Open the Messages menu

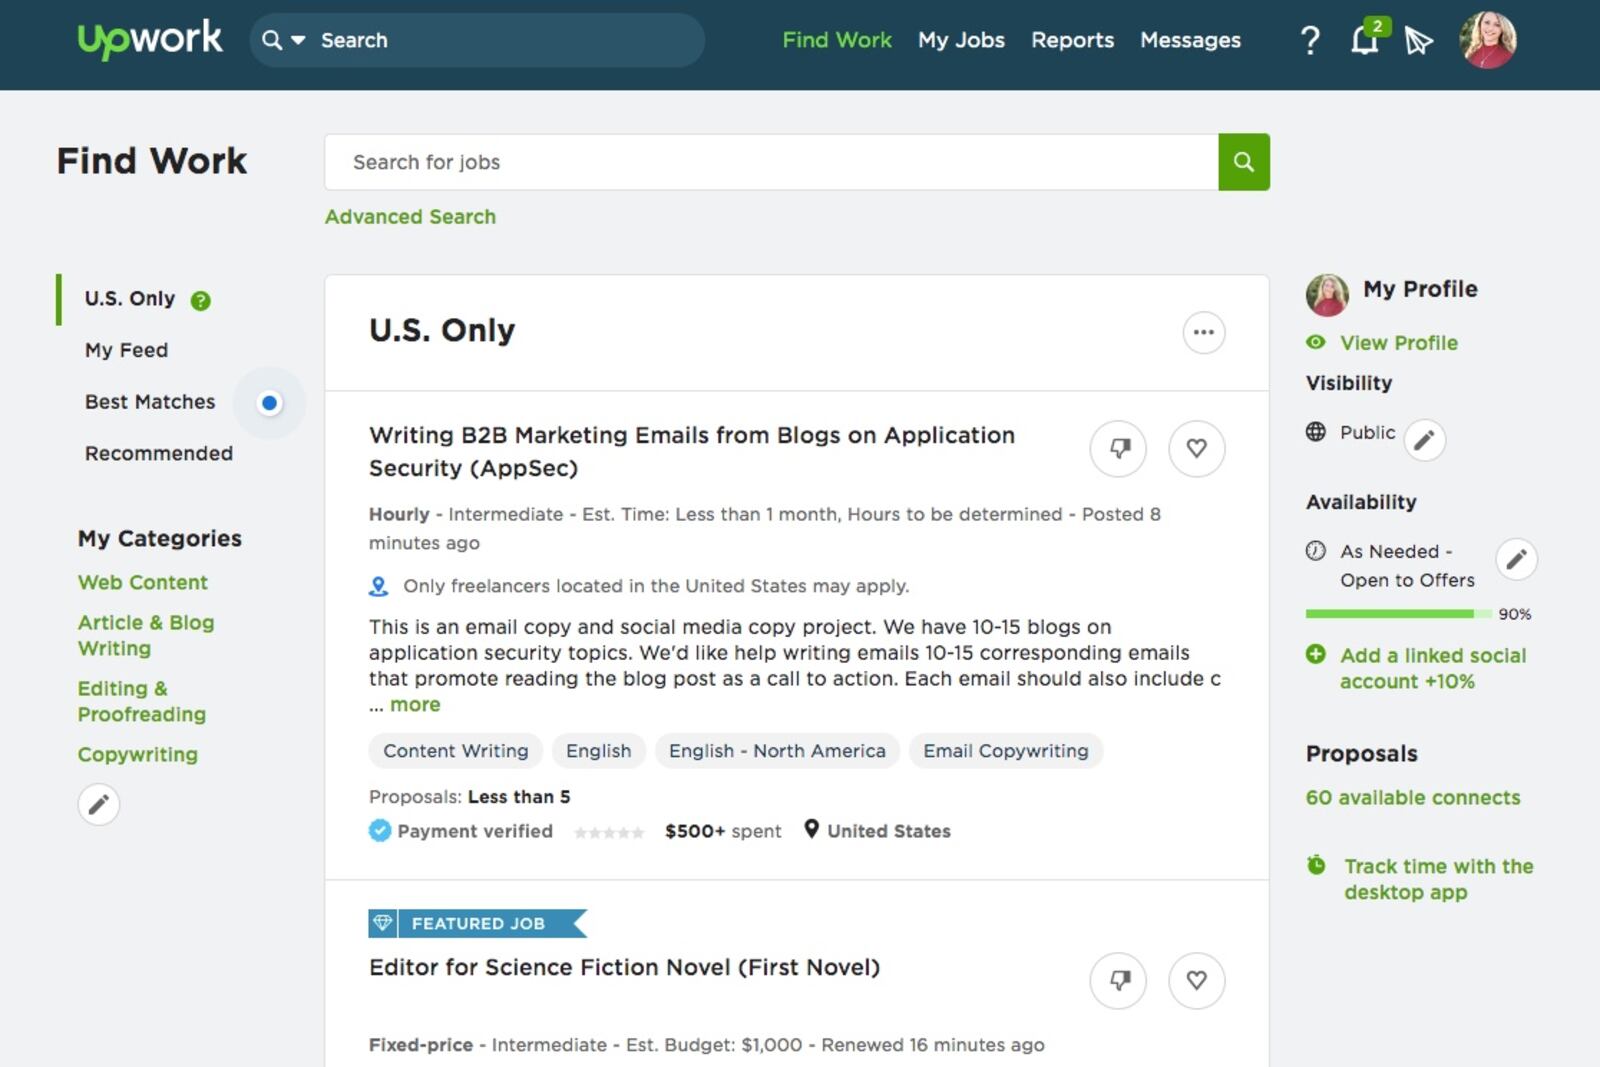point(1190,40)
